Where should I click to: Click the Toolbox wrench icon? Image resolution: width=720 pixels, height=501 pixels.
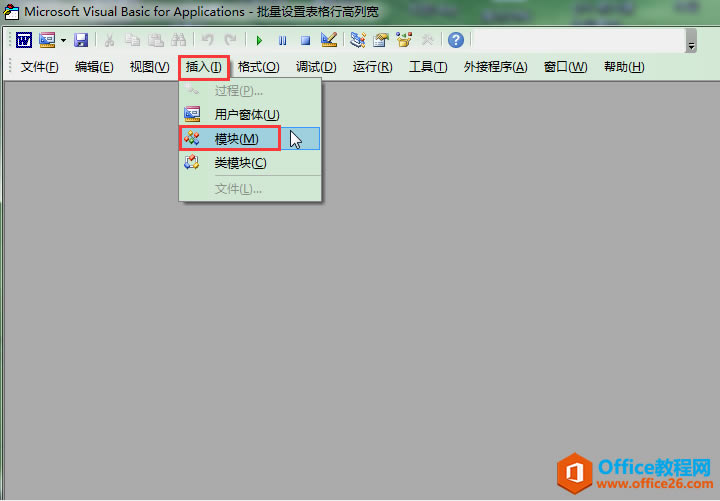tap(427, 40)
